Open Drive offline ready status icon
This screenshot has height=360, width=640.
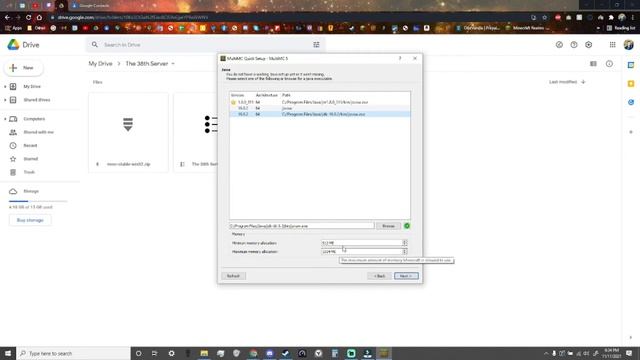click(x=559, y=45)
